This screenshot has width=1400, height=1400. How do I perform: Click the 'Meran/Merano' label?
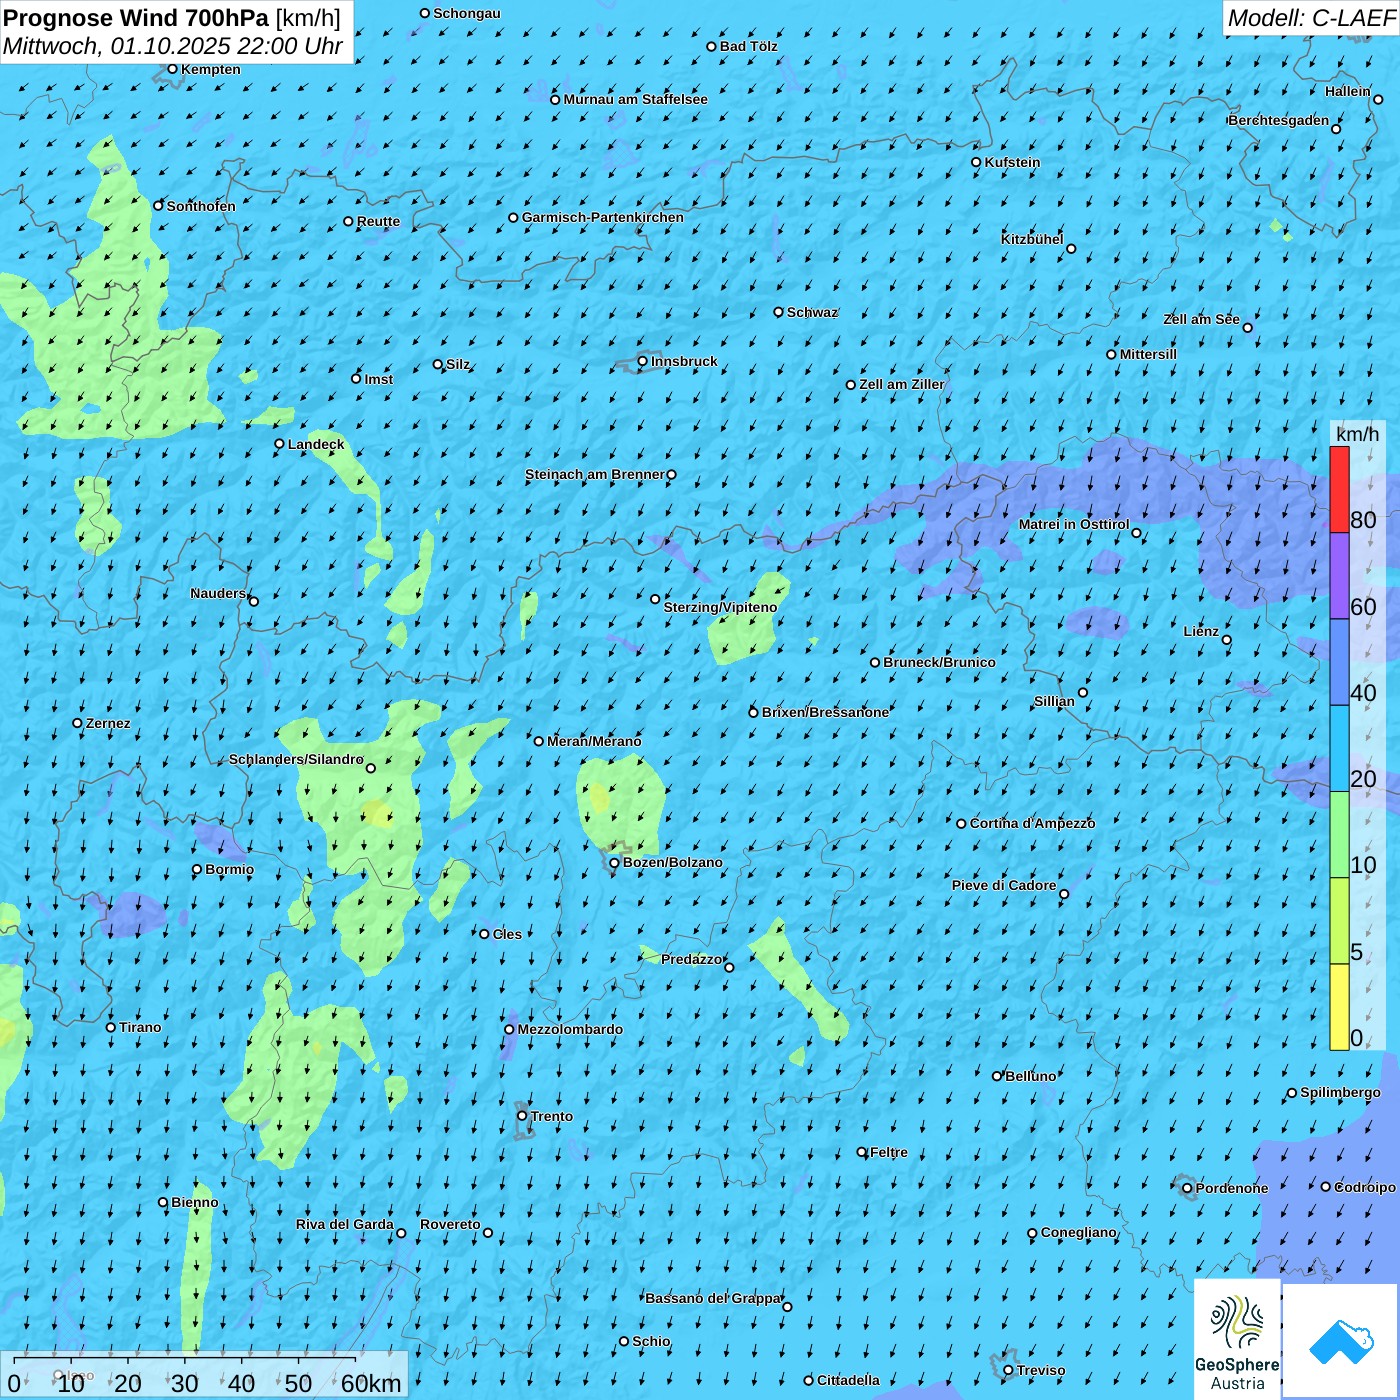point(594,741)
